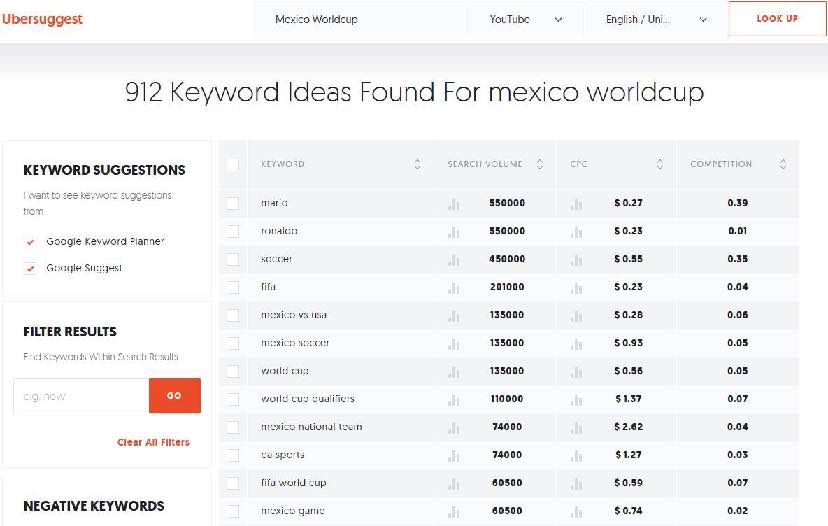This screenshot has height=526, width=828.
Task: Click CPC chart icon for fifa row
Action: tap(576, 288)
